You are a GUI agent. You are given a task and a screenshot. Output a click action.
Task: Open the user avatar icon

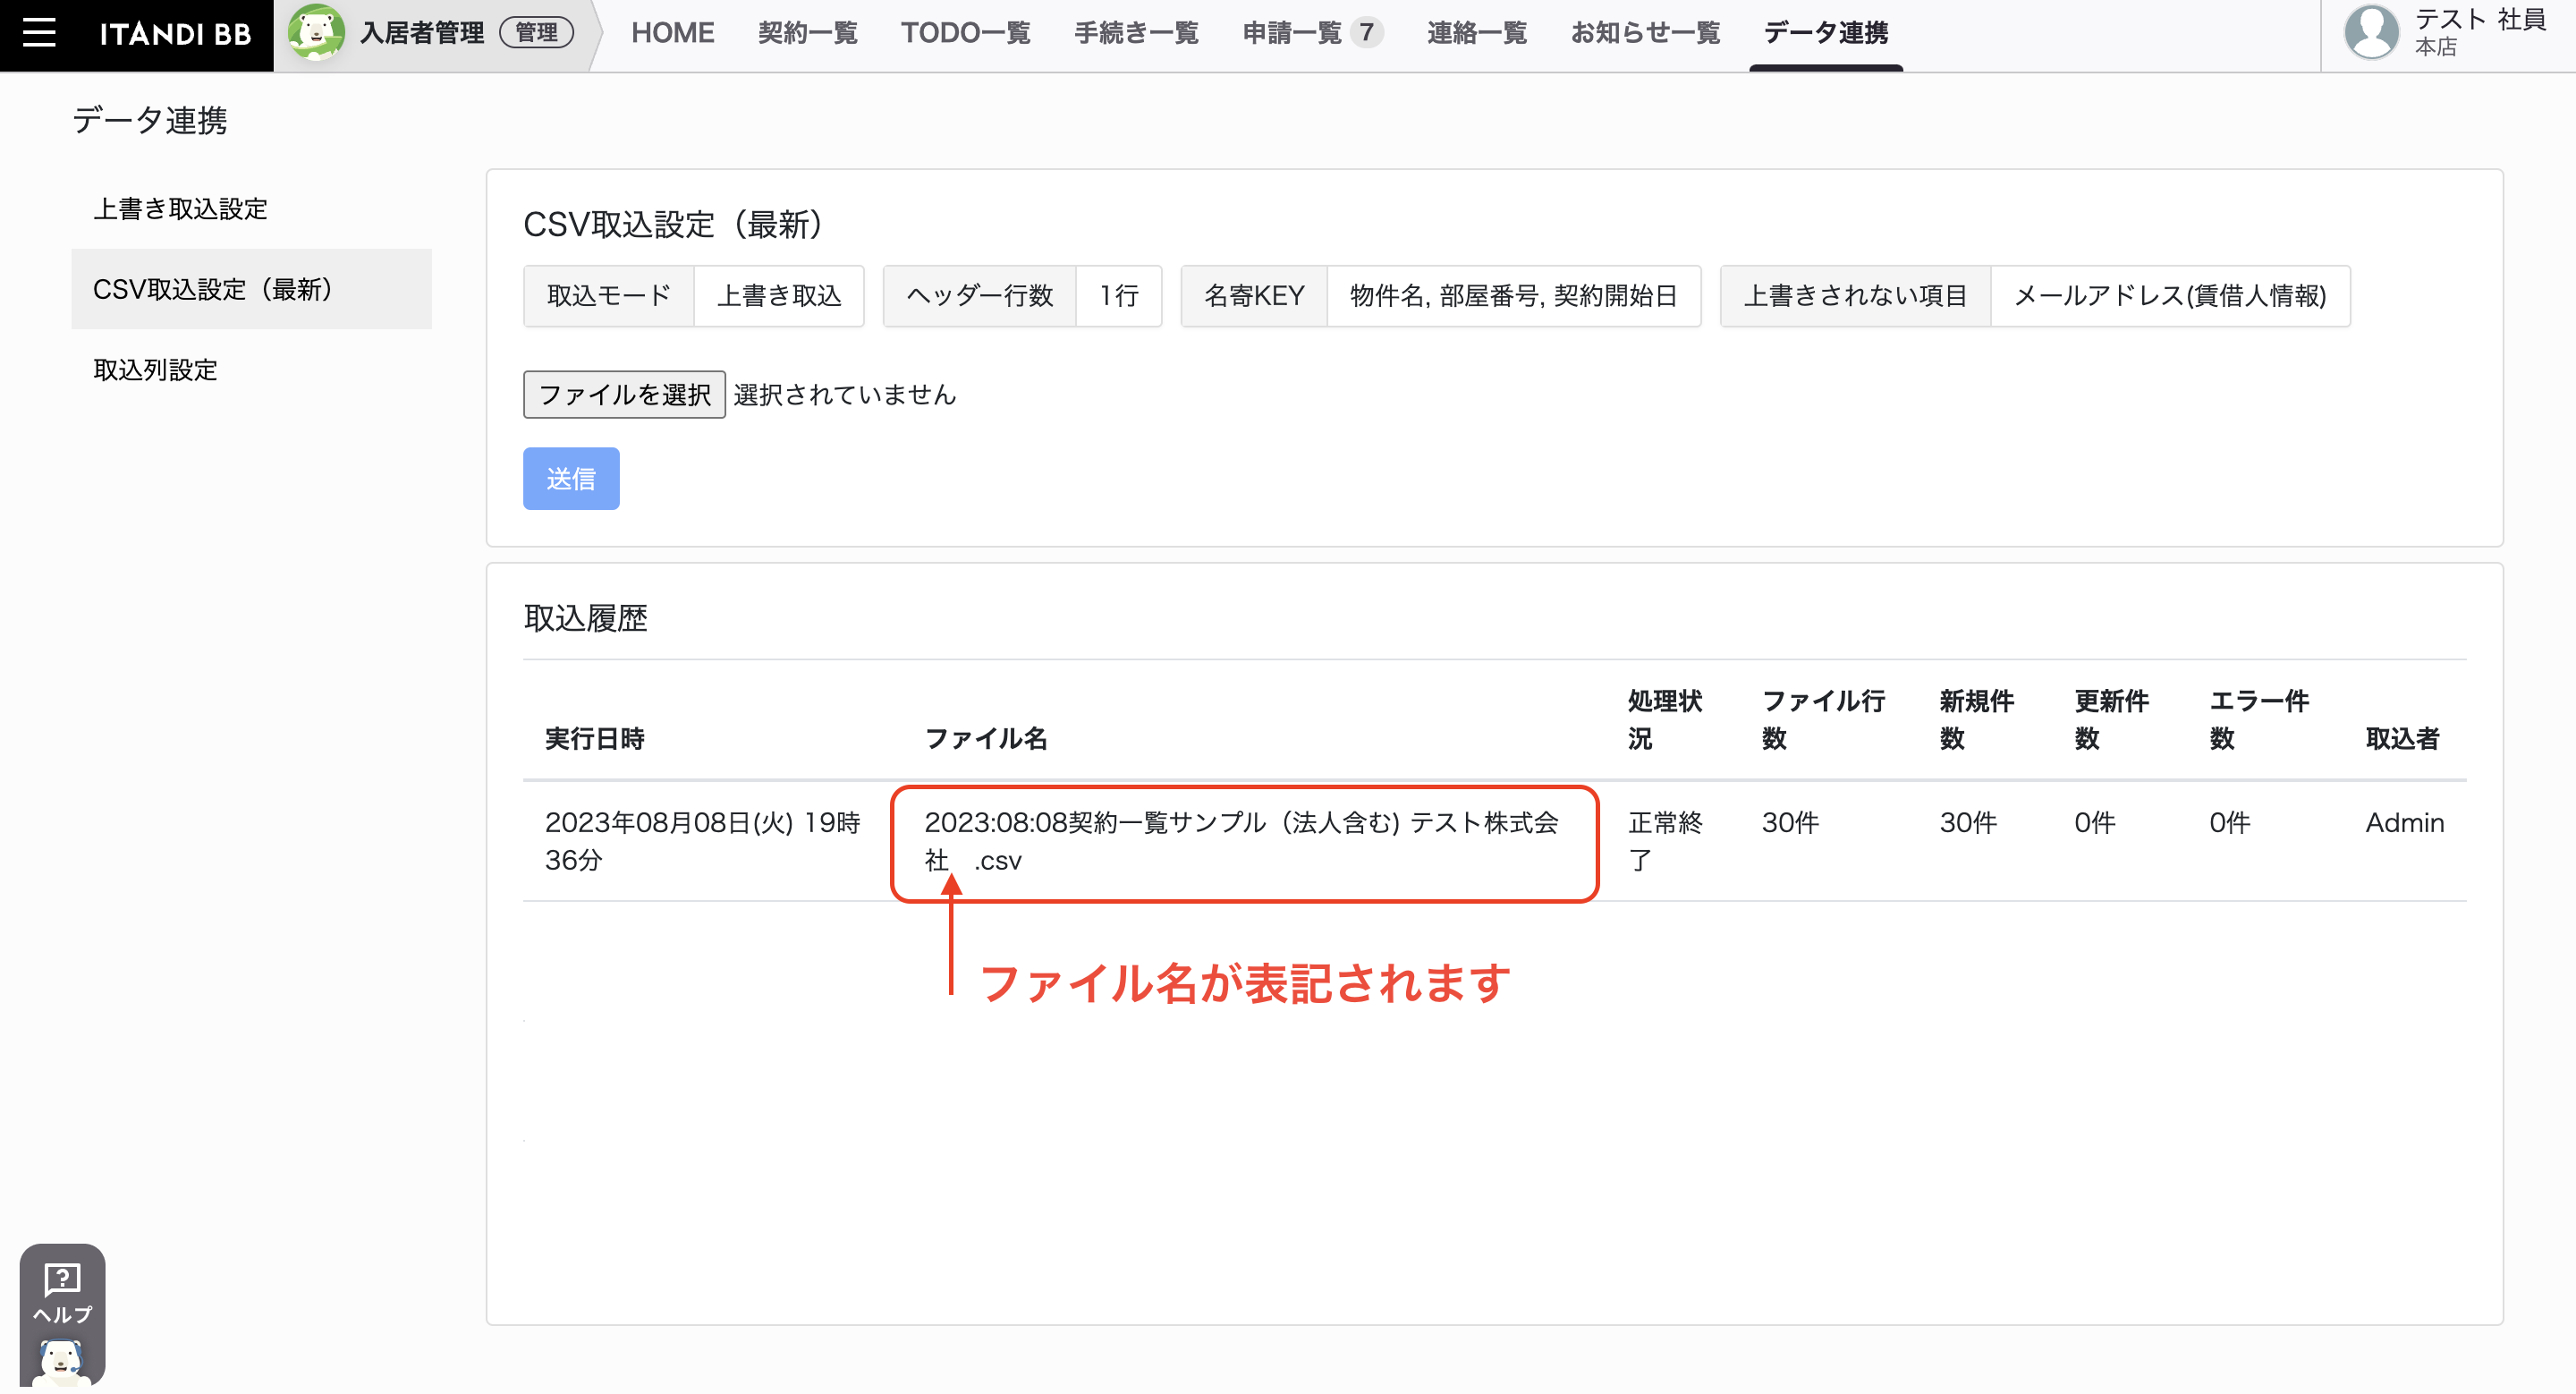pos(2371,32)
